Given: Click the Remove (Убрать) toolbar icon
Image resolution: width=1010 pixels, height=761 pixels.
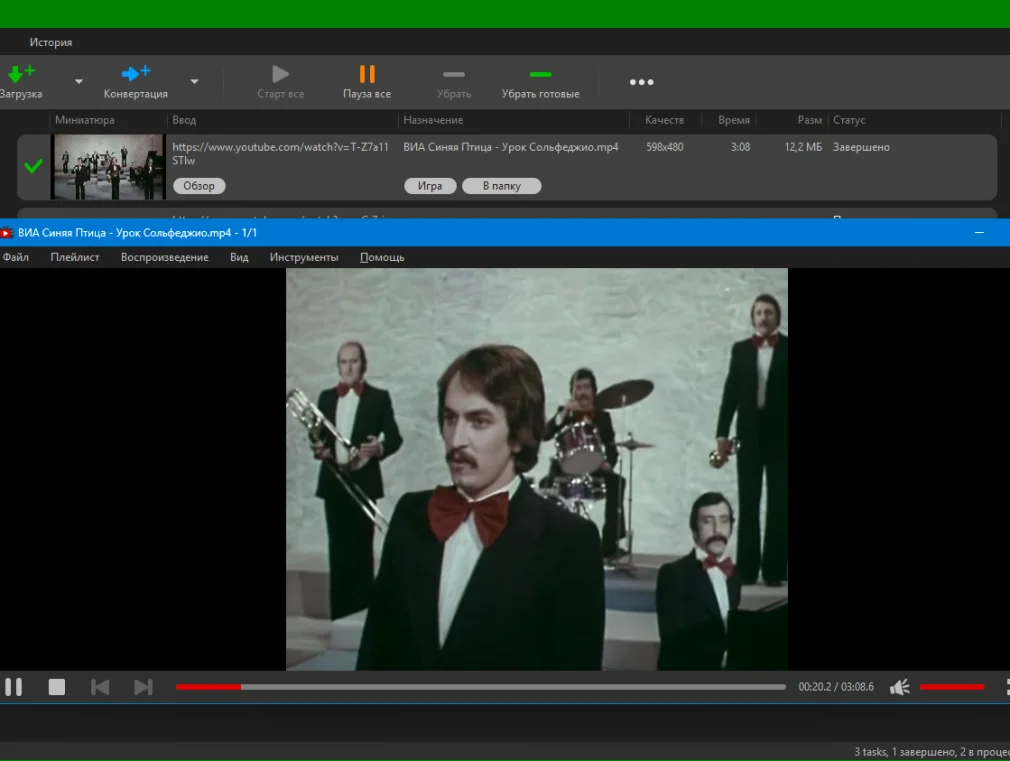Looking at the screenshot, I should click(x=454, y=75).
